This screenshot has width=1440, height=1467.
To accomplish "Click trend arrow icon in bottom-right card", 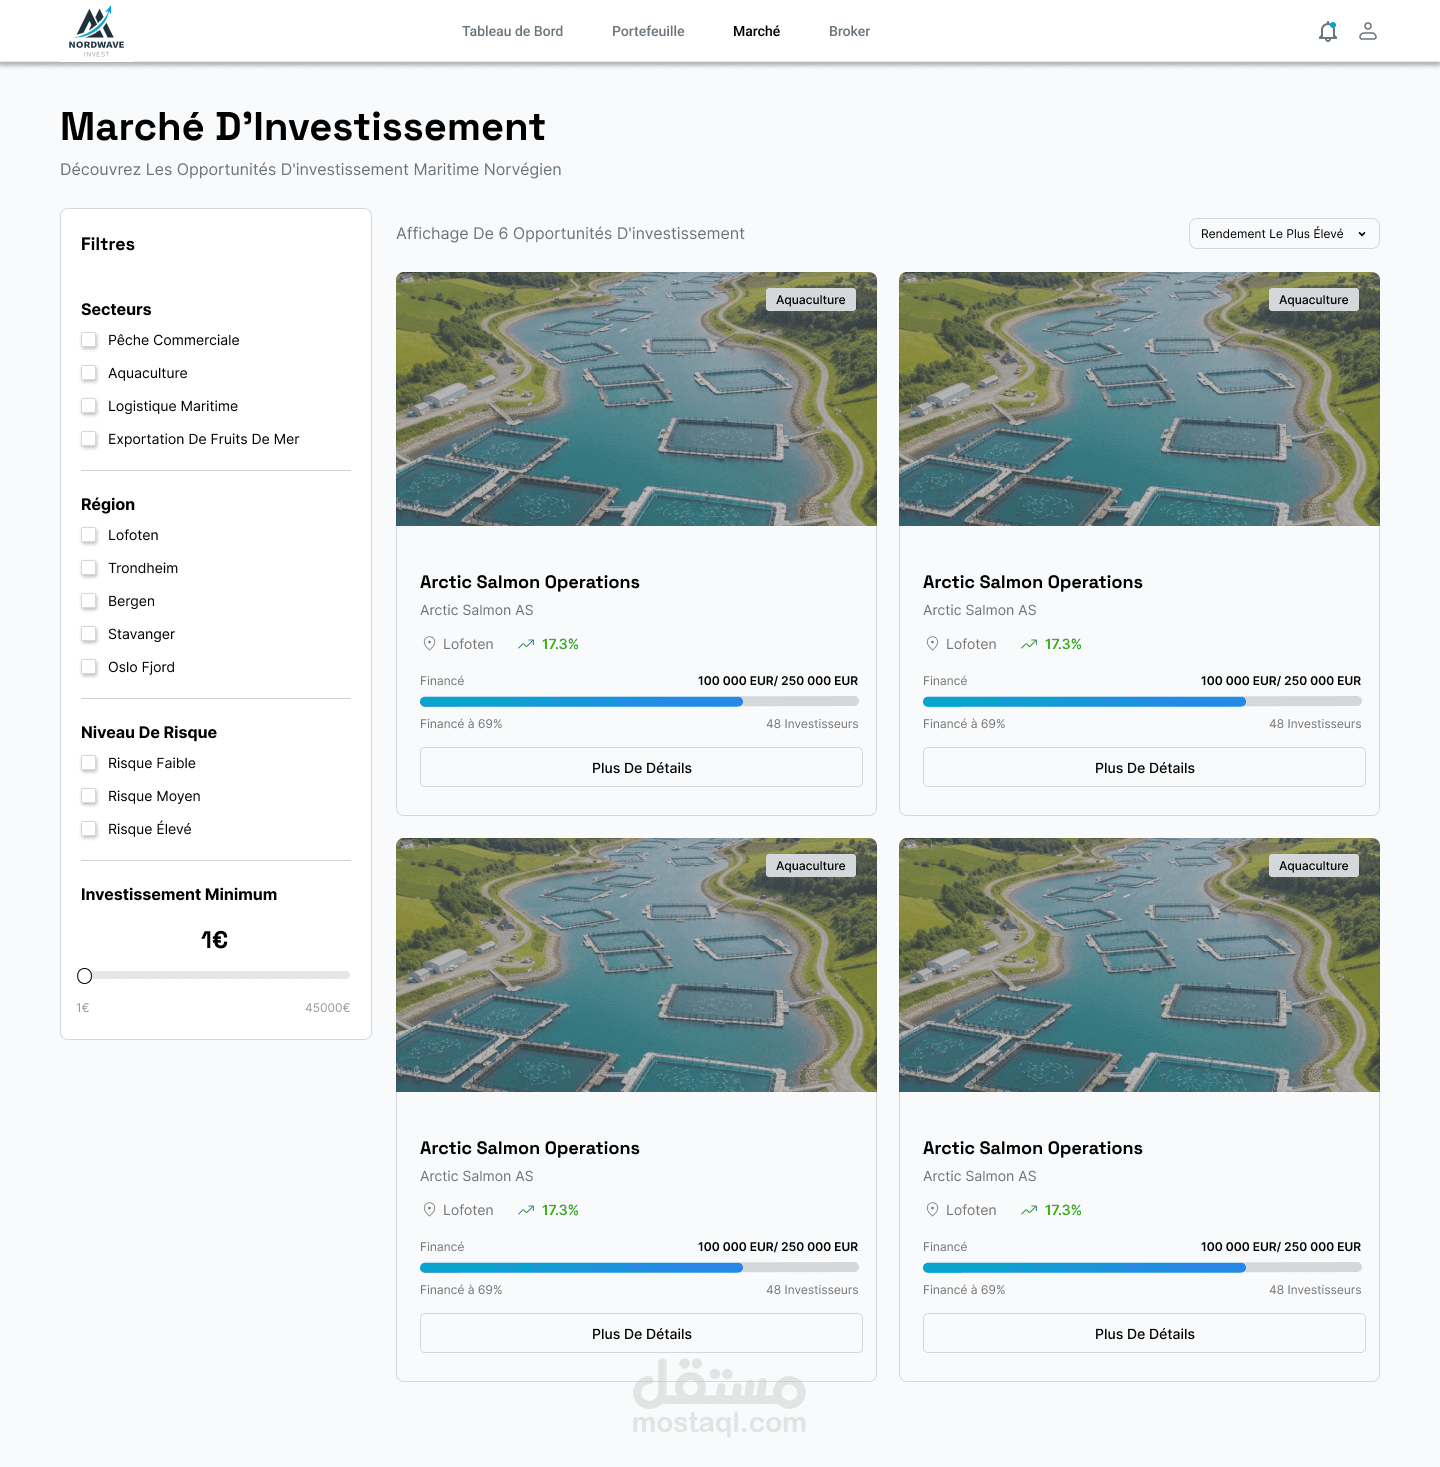I will (x=1029, y=1210).
